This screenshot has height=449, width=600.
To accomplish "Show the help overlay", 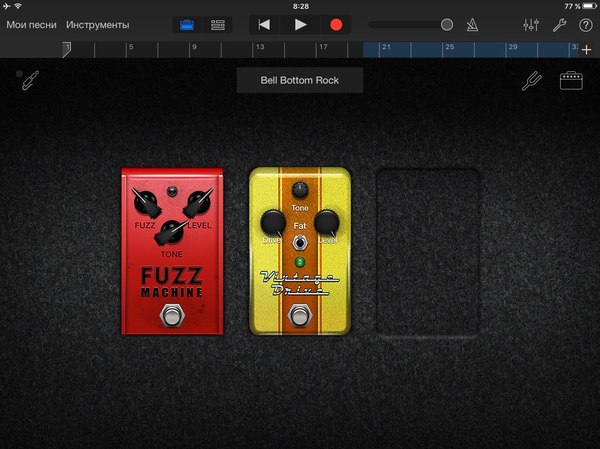I will point(585,24).
